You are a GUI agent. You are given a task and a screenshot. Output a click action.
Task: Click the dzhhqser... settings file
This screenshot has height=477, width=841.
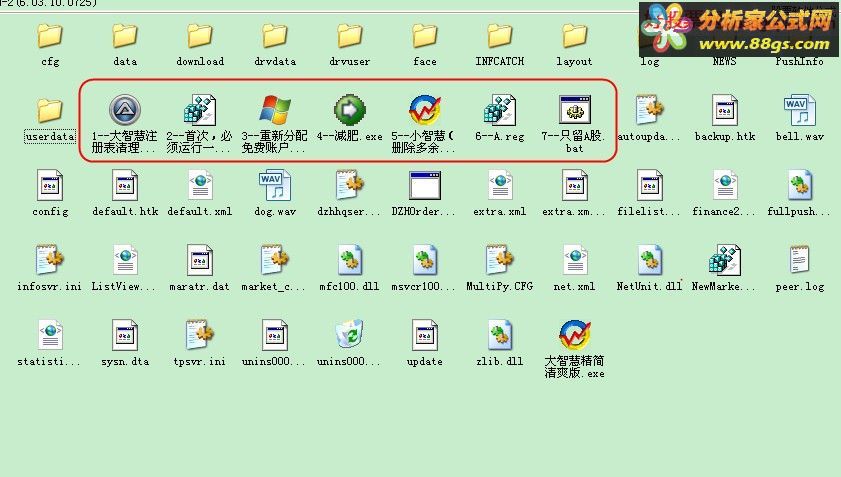[x=350, y=186]
